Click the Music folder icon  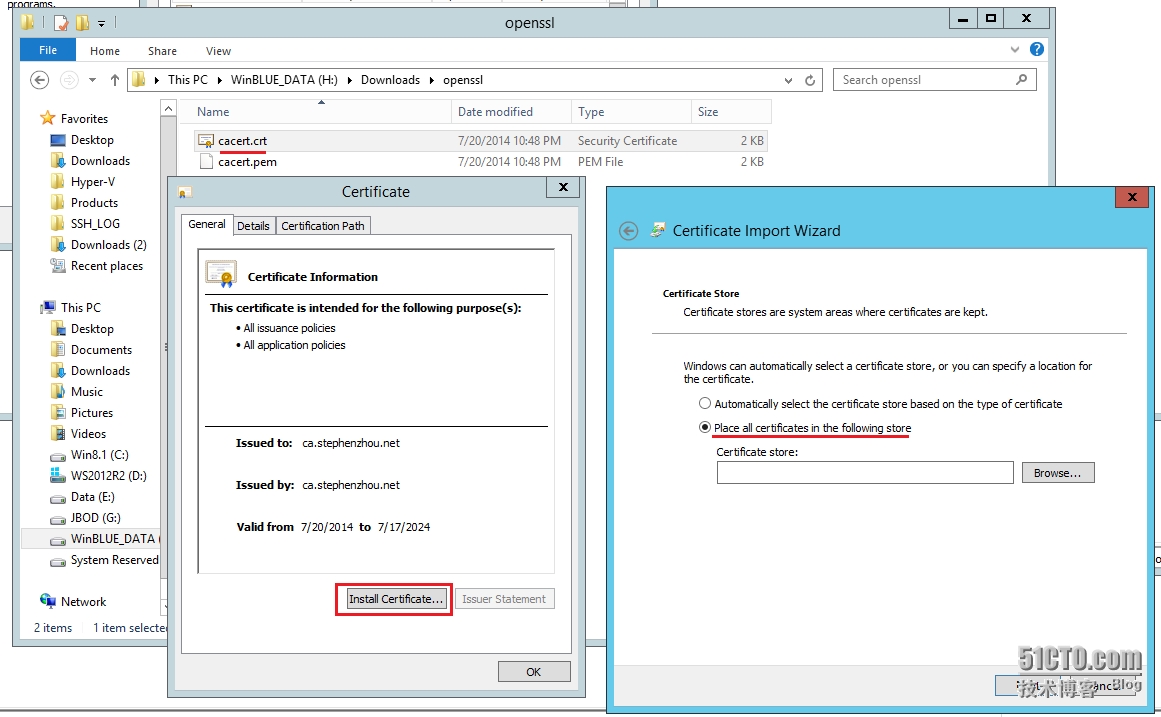click(58, 391)
